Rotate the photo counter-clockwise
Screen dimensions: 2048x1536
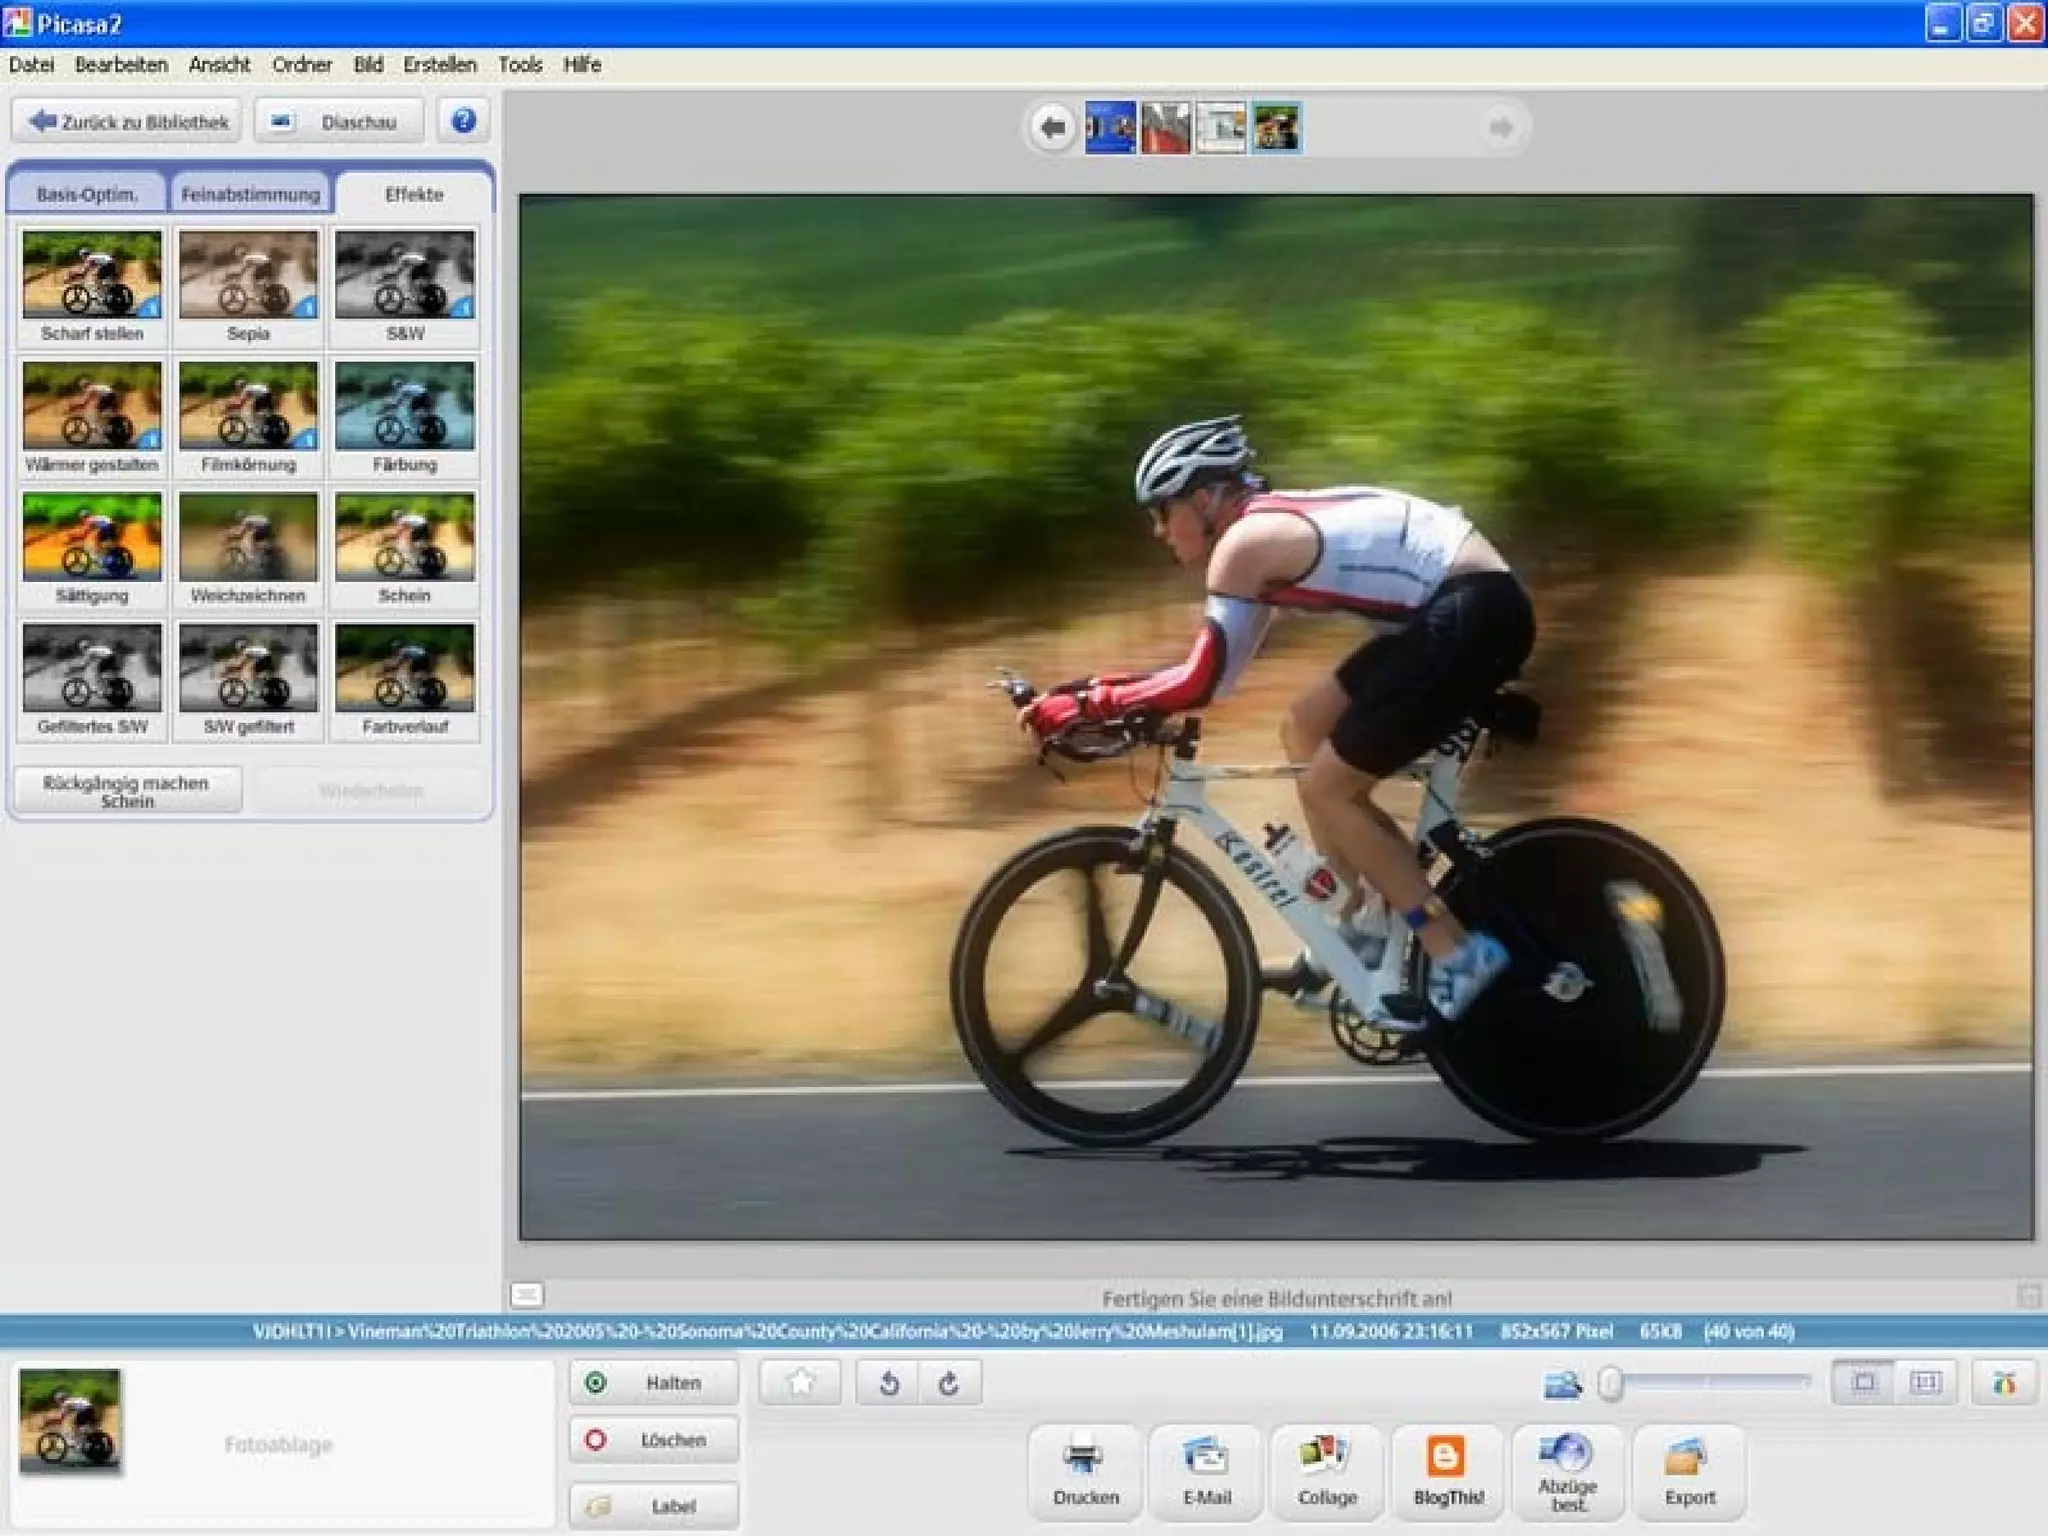pyautogui.click(x=888, y=1383)
